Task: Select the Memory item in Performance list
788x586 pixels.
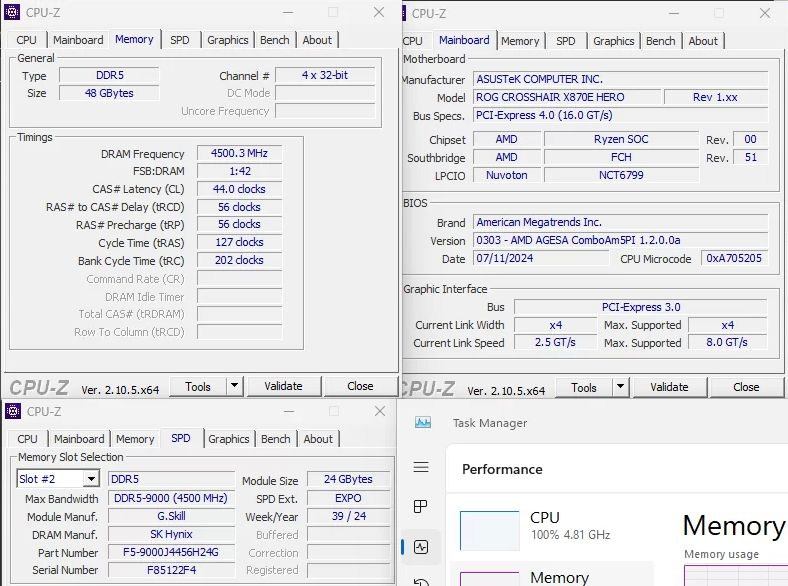Action: pos(559,577)
